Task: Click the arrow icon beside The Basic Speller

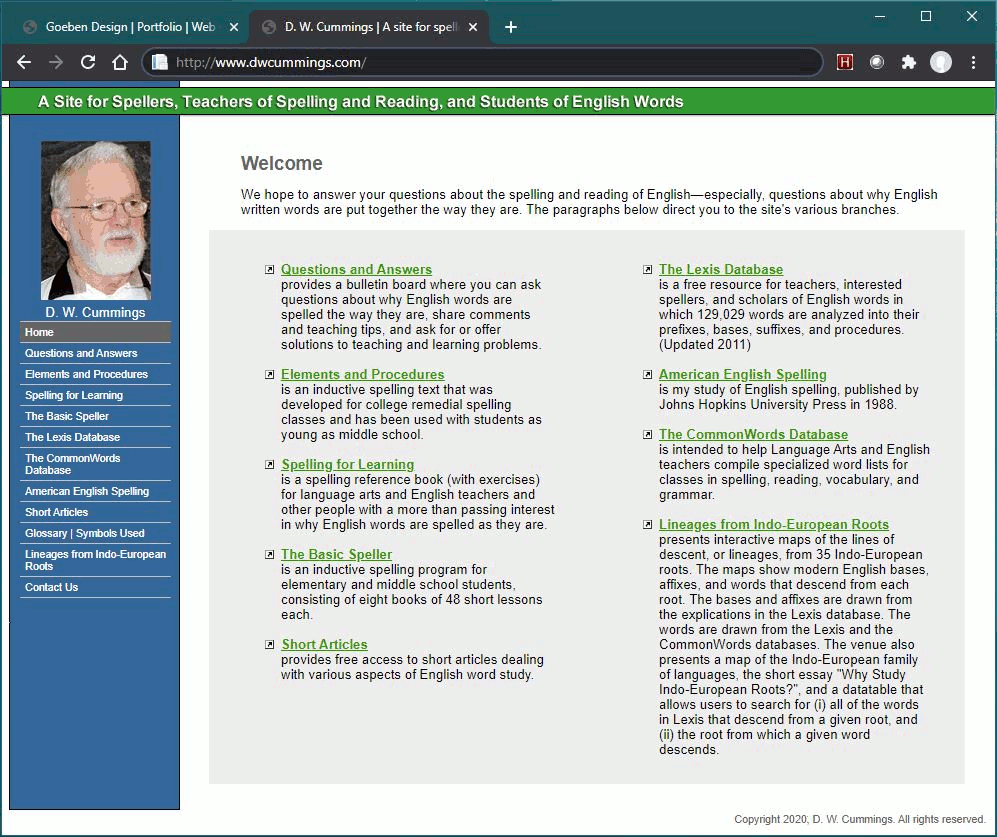Action: pyautogui.click(x=270, y=555)
